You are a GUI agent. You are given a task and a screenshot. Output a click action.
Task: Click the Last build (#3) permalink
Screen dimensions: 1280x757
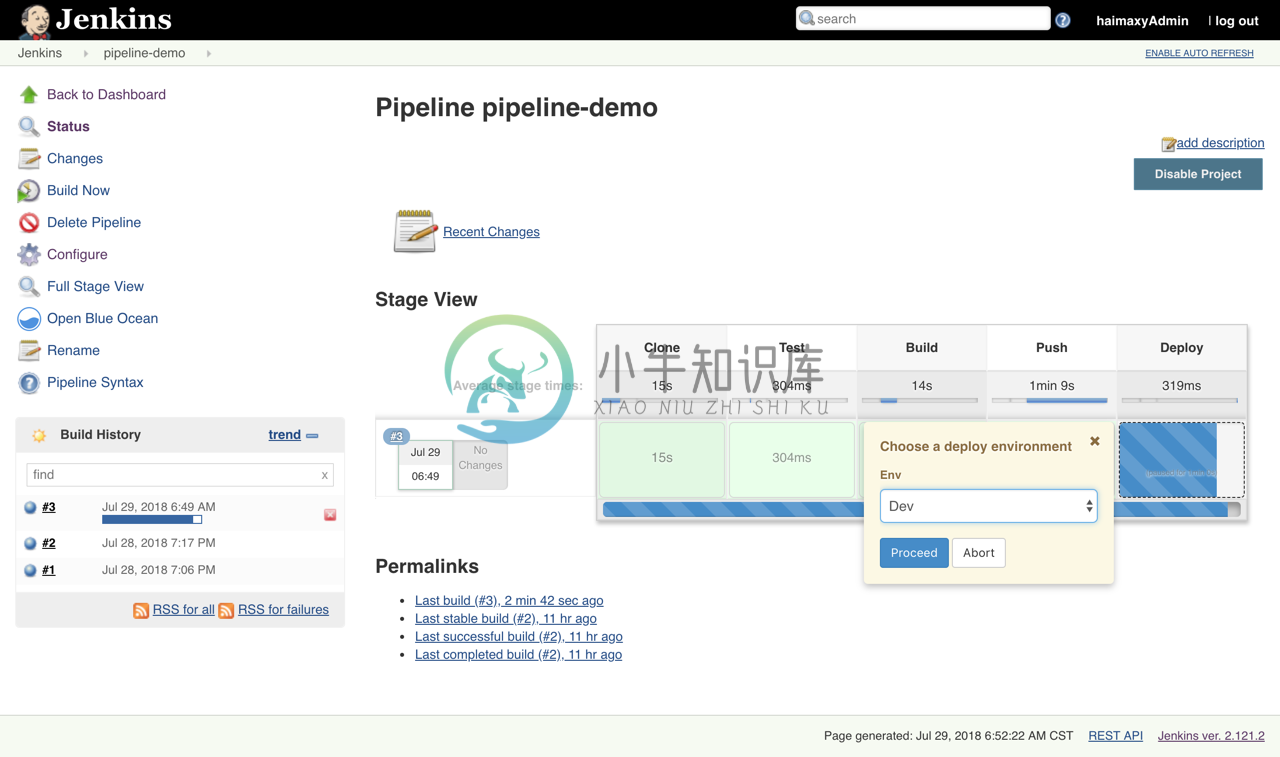click(x=509, y=601)
